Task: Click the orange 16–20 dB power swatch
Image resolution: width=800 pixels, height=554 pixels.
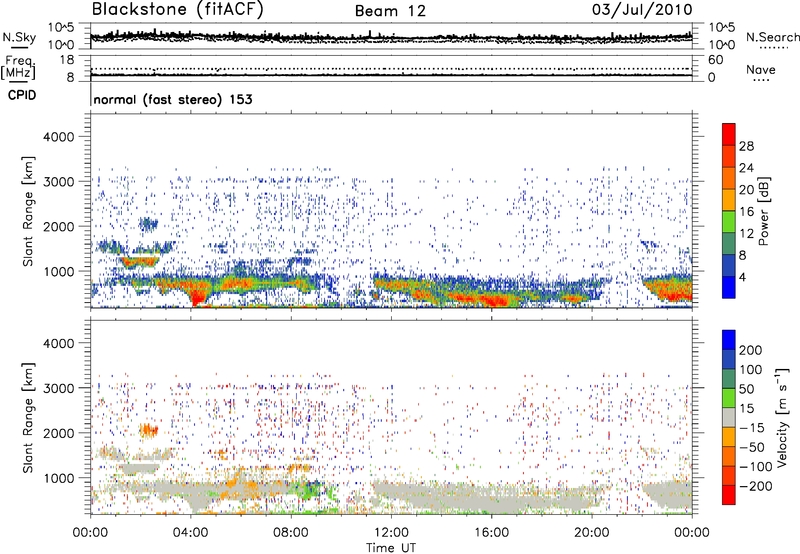Action: coord(729,200)
